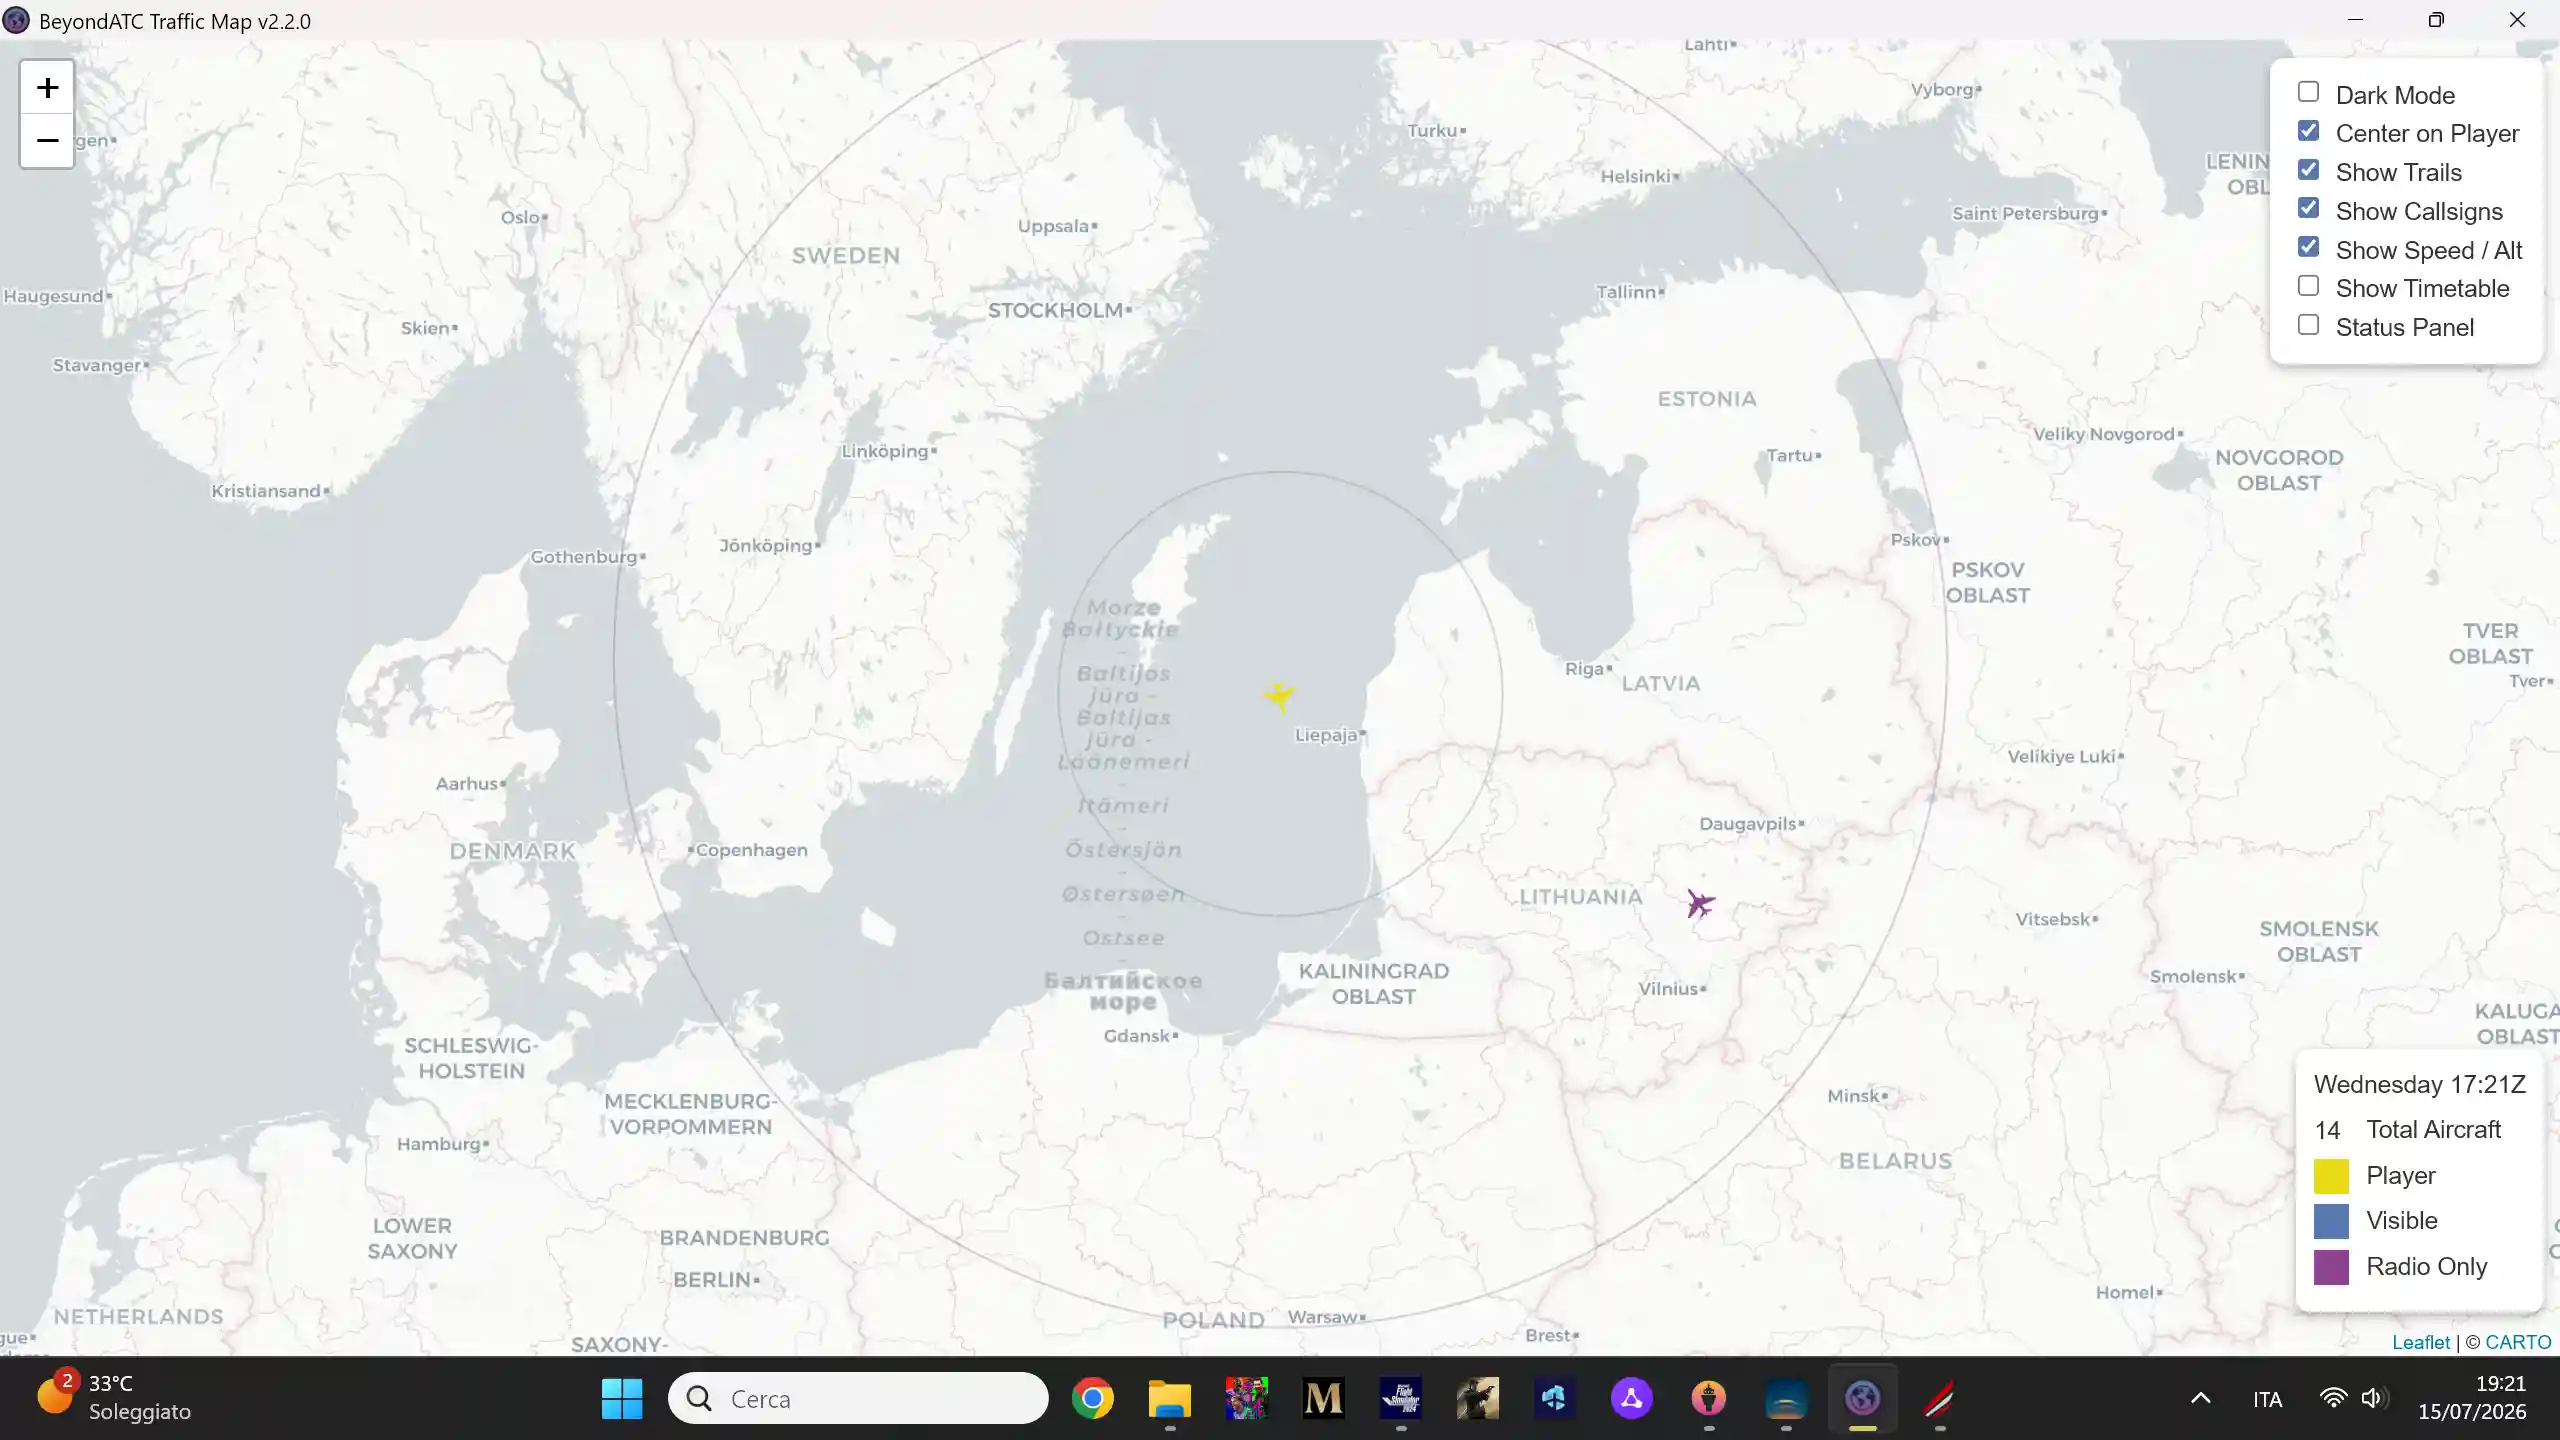
Task: Open the Leaflet attribution link
Action: tap(2420, 1342)
